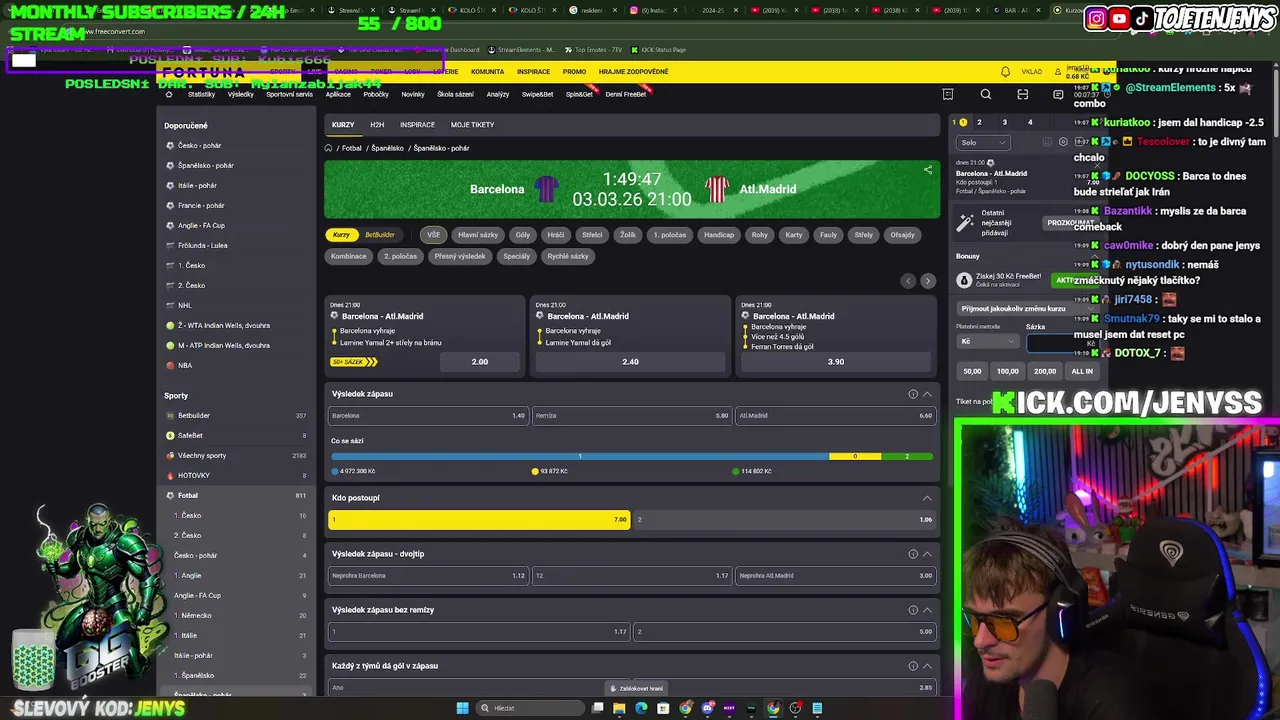Open Betbuilder in Sporty list
Image resolution: width=1280 pixels, height=720 pixels.
click(x=237, y=415)
